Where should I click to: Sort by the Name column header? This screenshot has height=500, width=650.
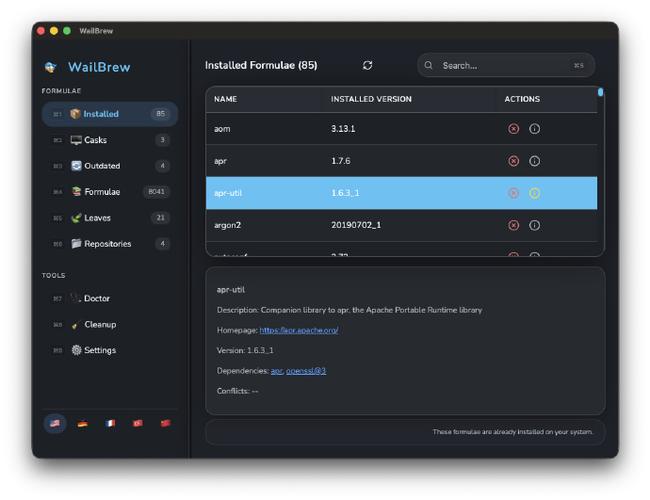tap(225, 100)
